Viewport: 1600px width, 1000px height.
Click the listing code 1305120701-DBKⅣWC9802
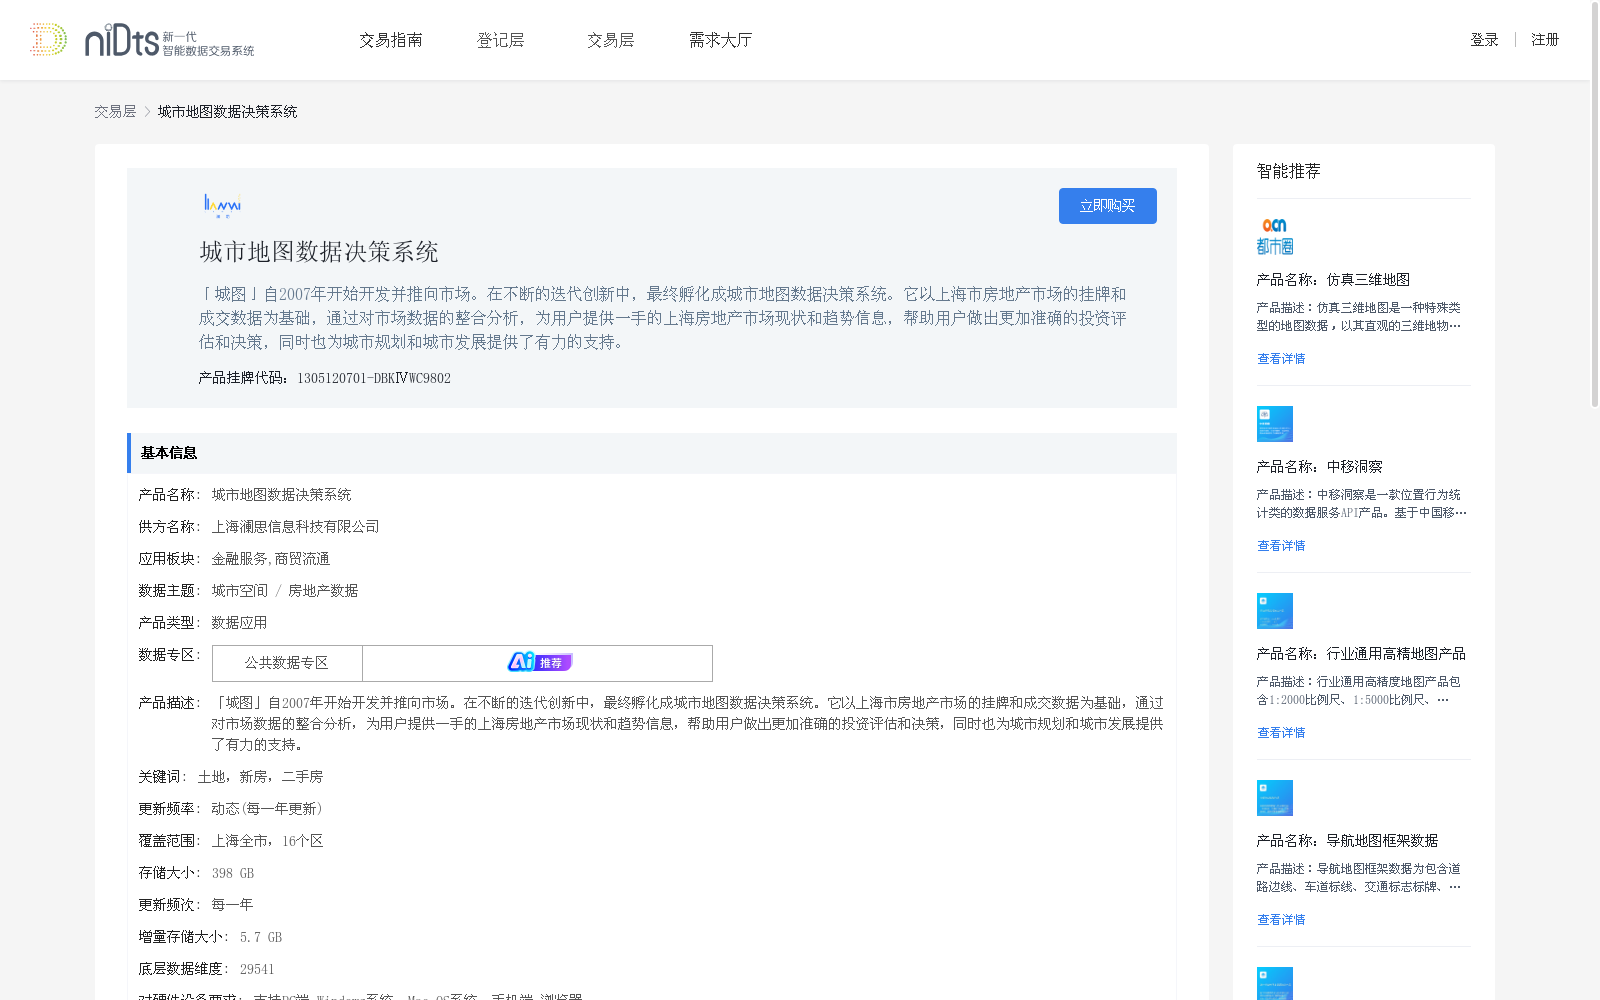(374, 378)
